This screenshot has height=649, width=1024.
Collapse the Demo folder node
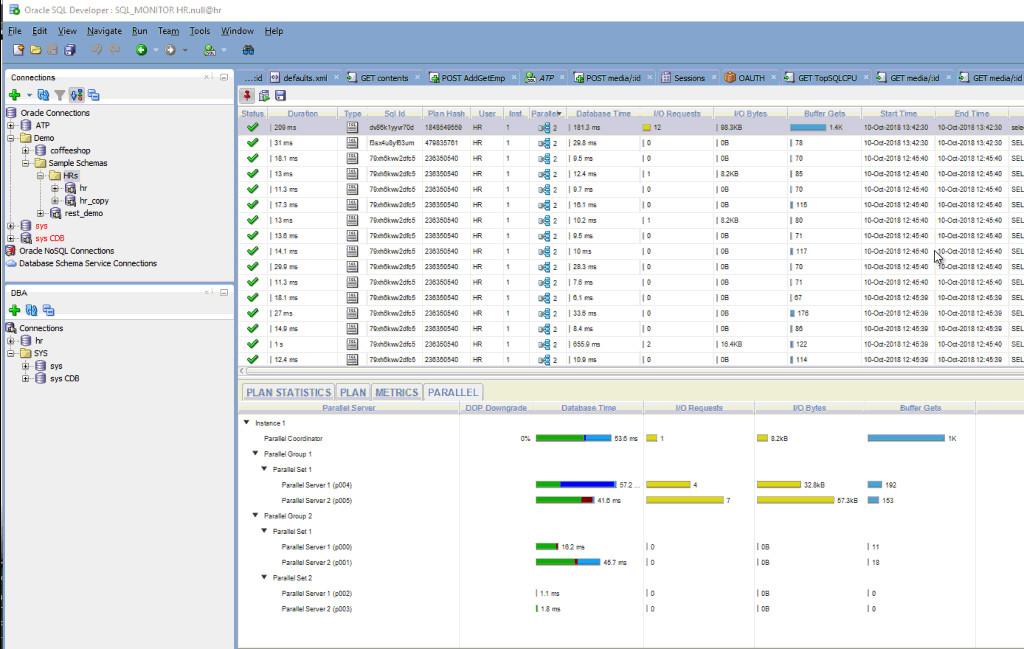point(10,138)
